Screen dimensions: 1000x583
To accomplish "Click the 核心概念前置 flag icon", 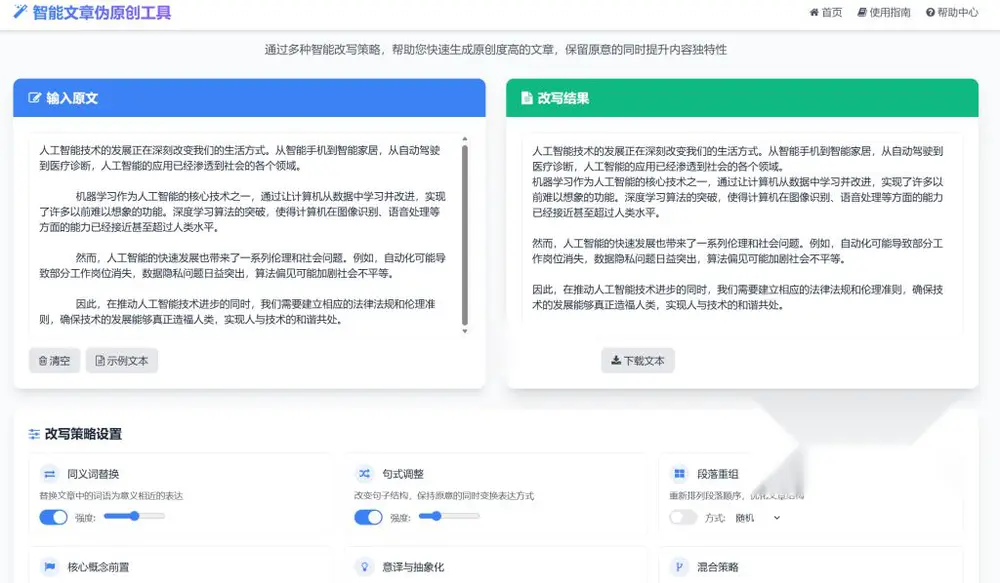I will (x=49, y=567).
